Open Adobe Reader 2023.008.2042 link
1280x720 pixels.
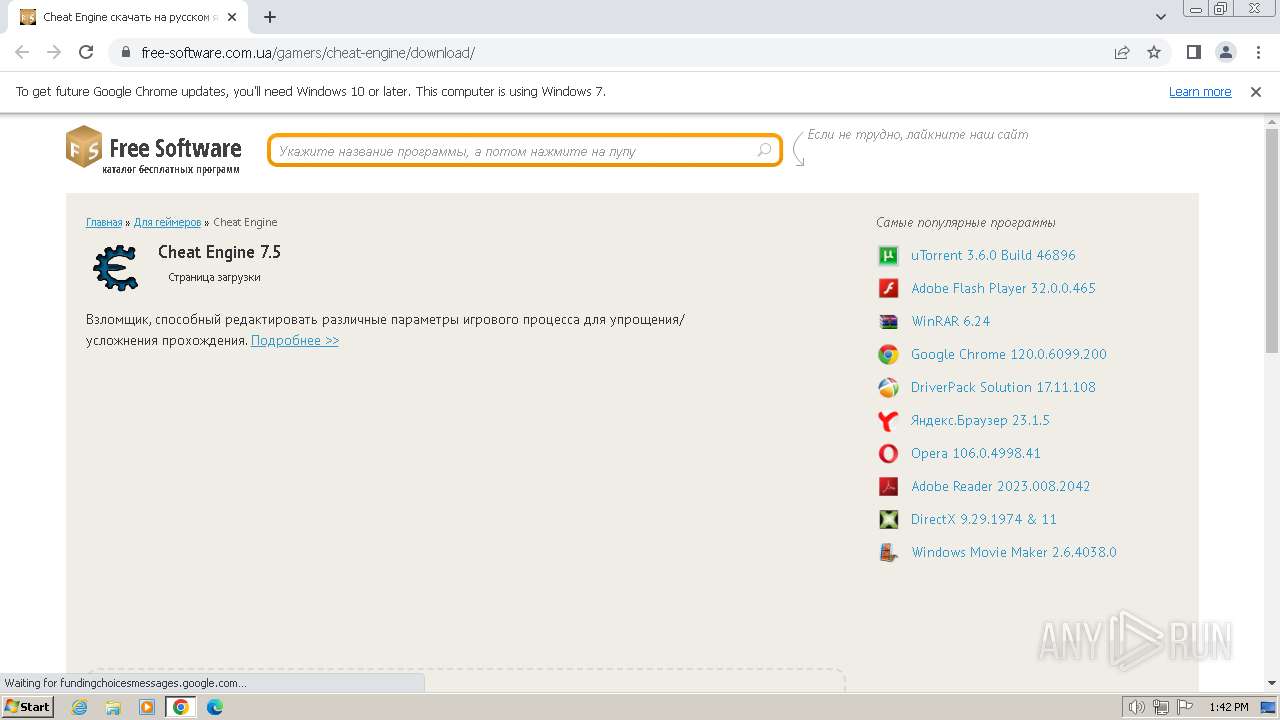[x=1001, y=486]
